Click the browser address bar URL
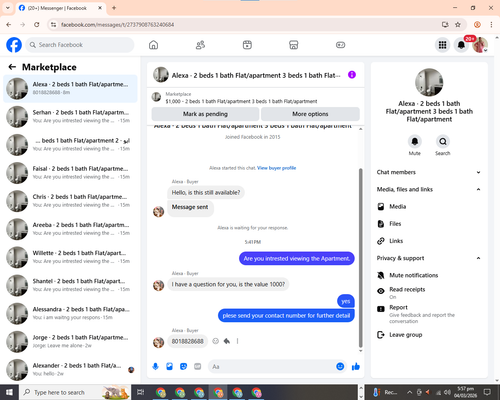This screenshot has width=500, height=400. click(117, 25)
